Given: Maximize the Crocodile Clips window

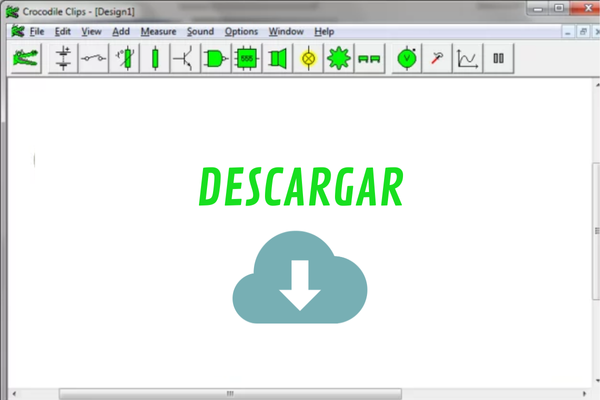Looking at the screenshot, I should click(x=559, y=8).
